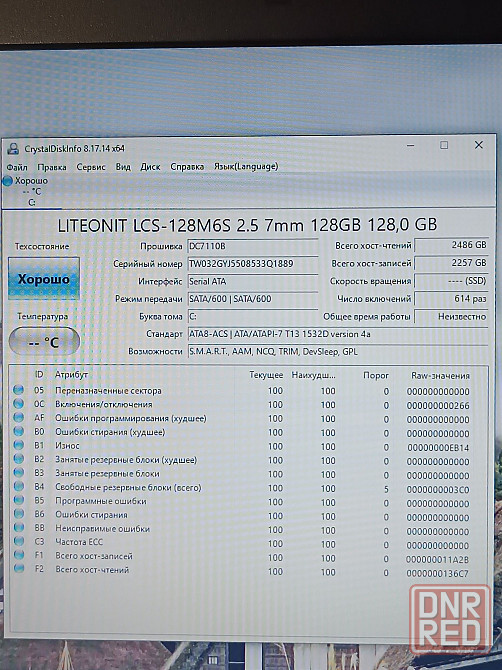Click the status circle for Переназначенные сектора
502x670 pixels.
(18, 390)
